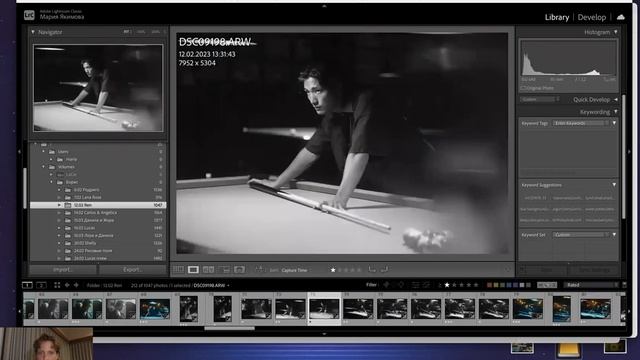
Task: Toggle filter switch at filter bar end
Action: 624,284
